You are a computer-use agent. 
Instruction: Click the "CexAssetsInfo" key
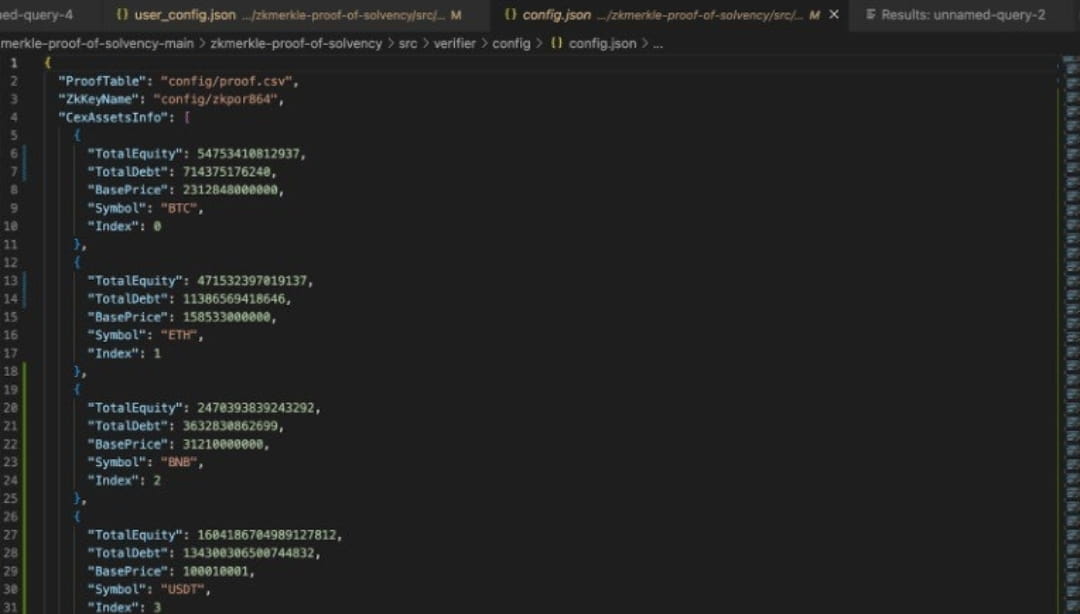click(x=113, y=117)
